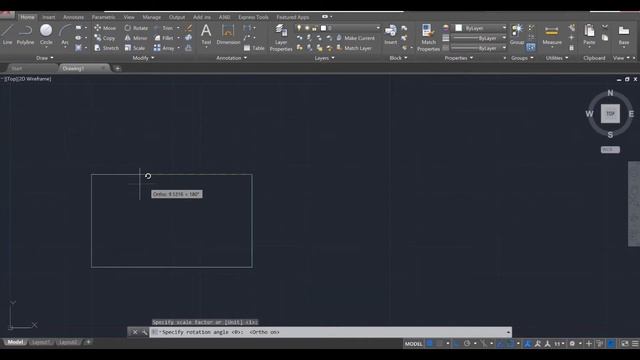Click the TOP face of ViewCube

tap(610, 114)
